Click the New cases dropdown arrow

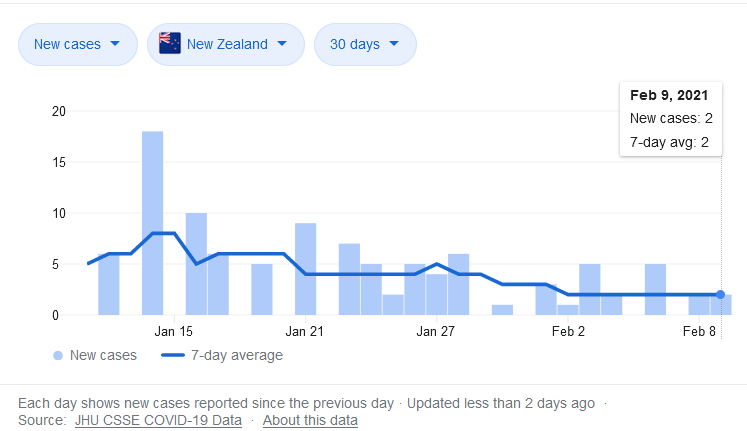[x=115, y=44]
